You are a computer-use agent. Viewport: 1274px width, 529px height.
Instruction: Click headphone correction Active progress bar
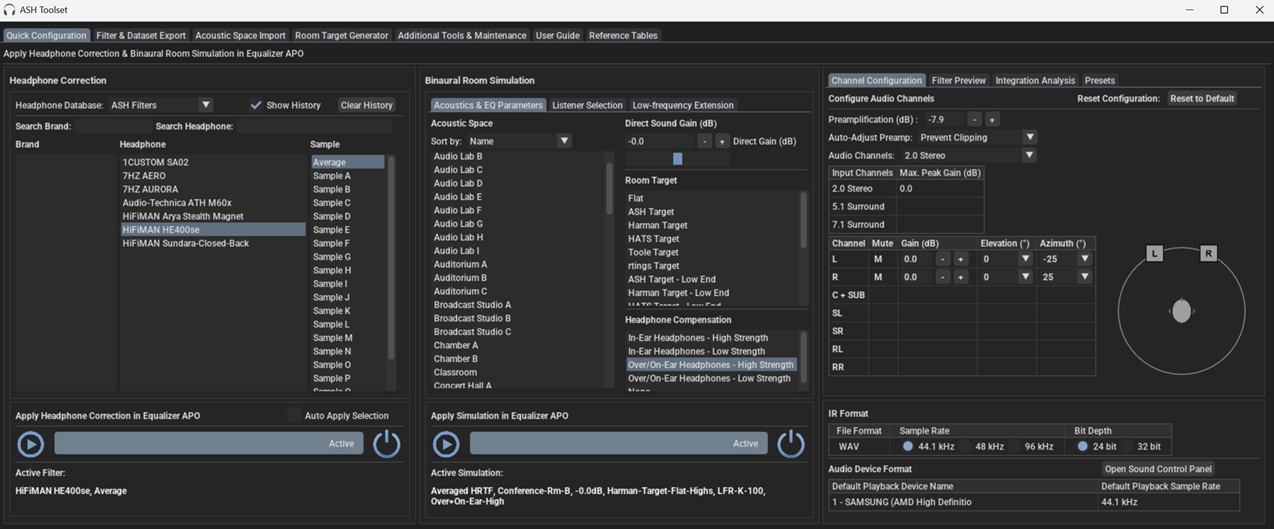[208, 444]
